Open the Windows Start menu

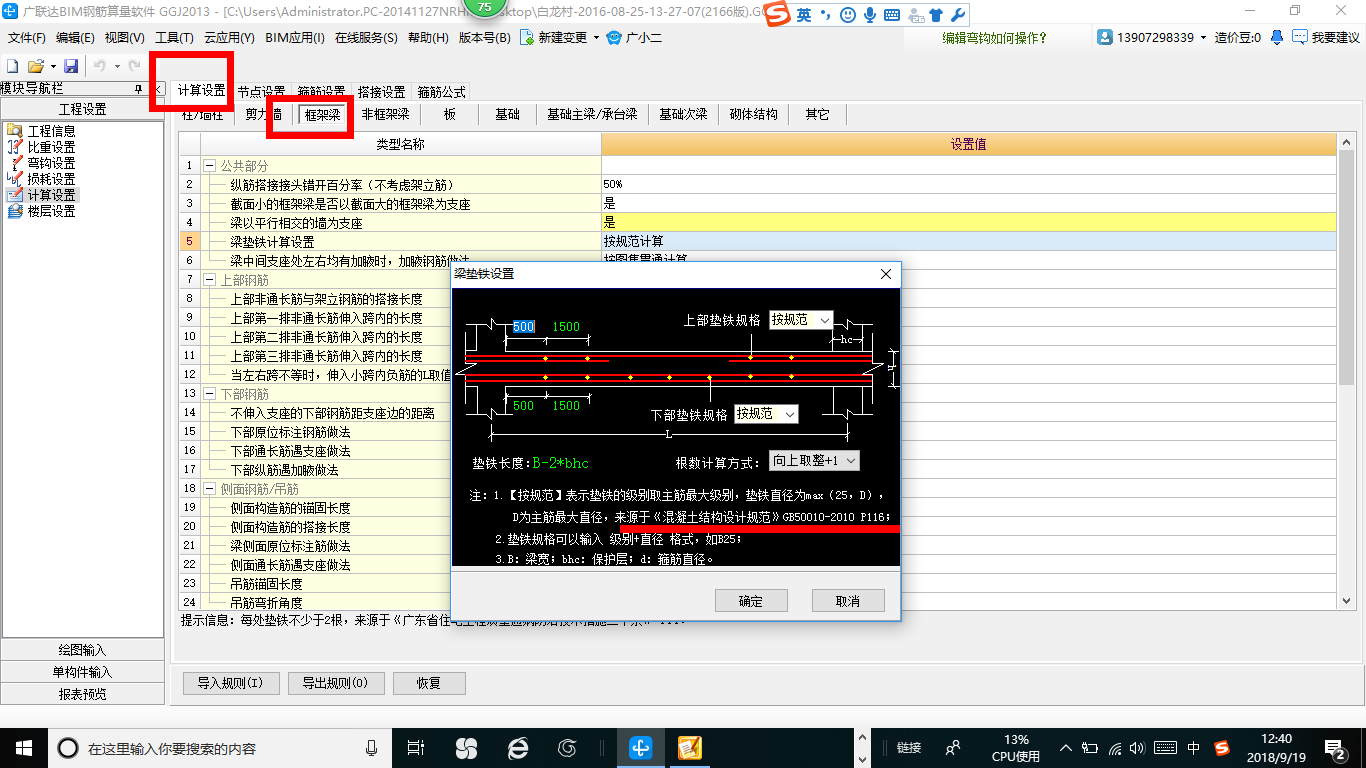23,747
